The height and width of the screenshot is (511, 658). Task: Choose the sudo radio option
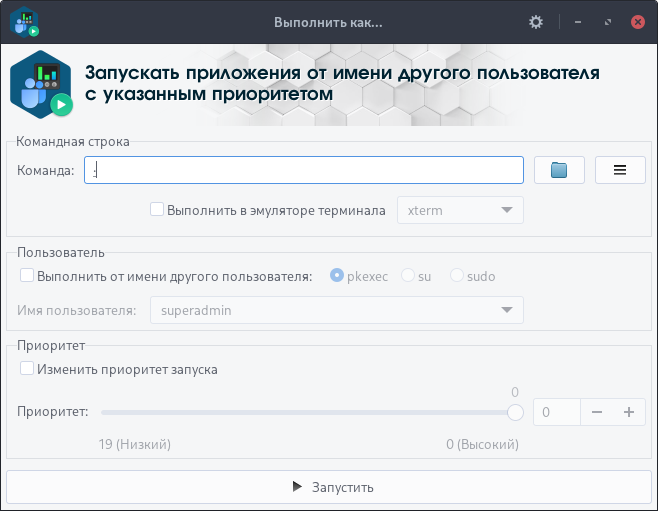tap(457, 276)
